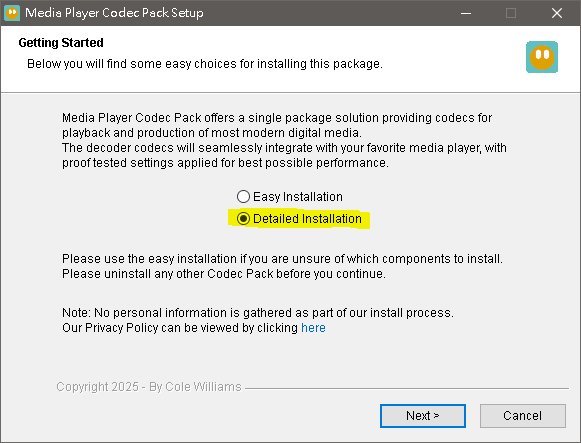
Task: Click the 'Copyright 2025 - By Cole Williams' text
Action: pyautogui.click(x=149, y=387)
